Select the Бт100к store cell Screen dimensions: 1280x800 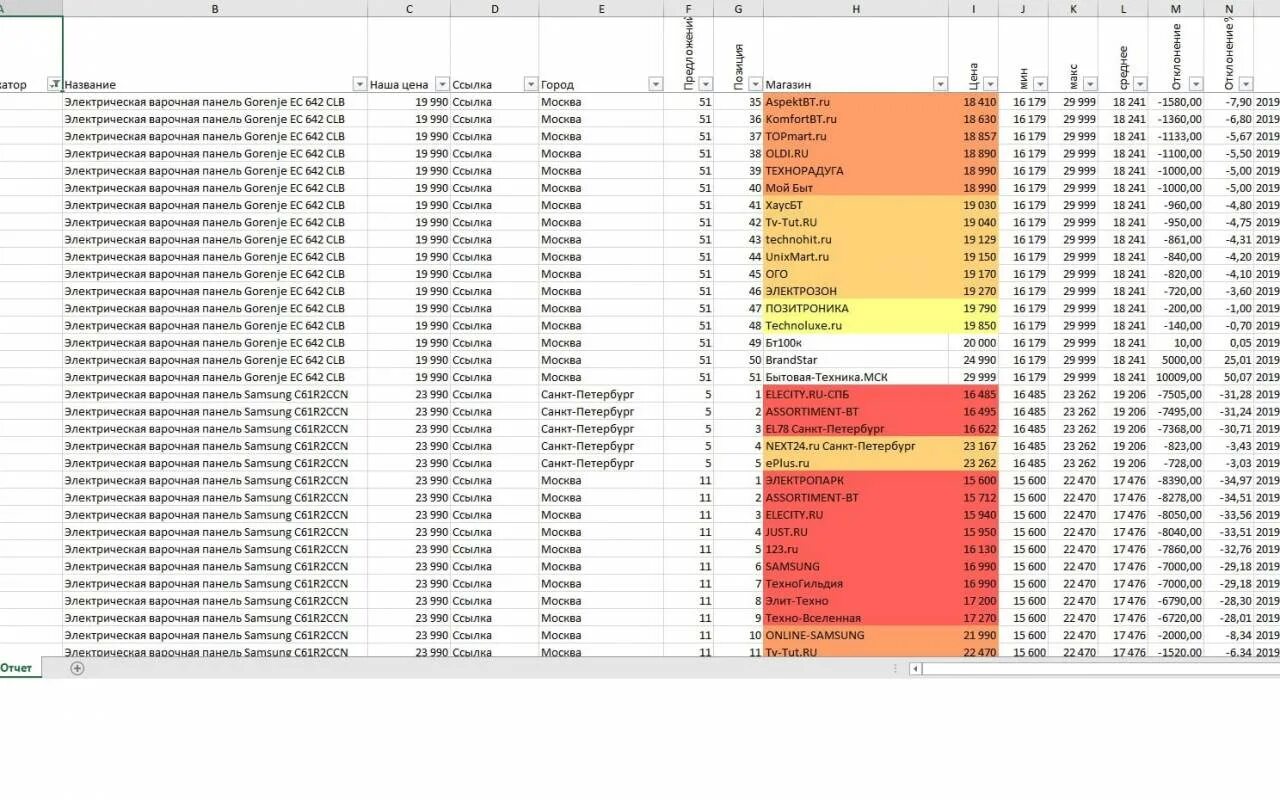(856, 343)
